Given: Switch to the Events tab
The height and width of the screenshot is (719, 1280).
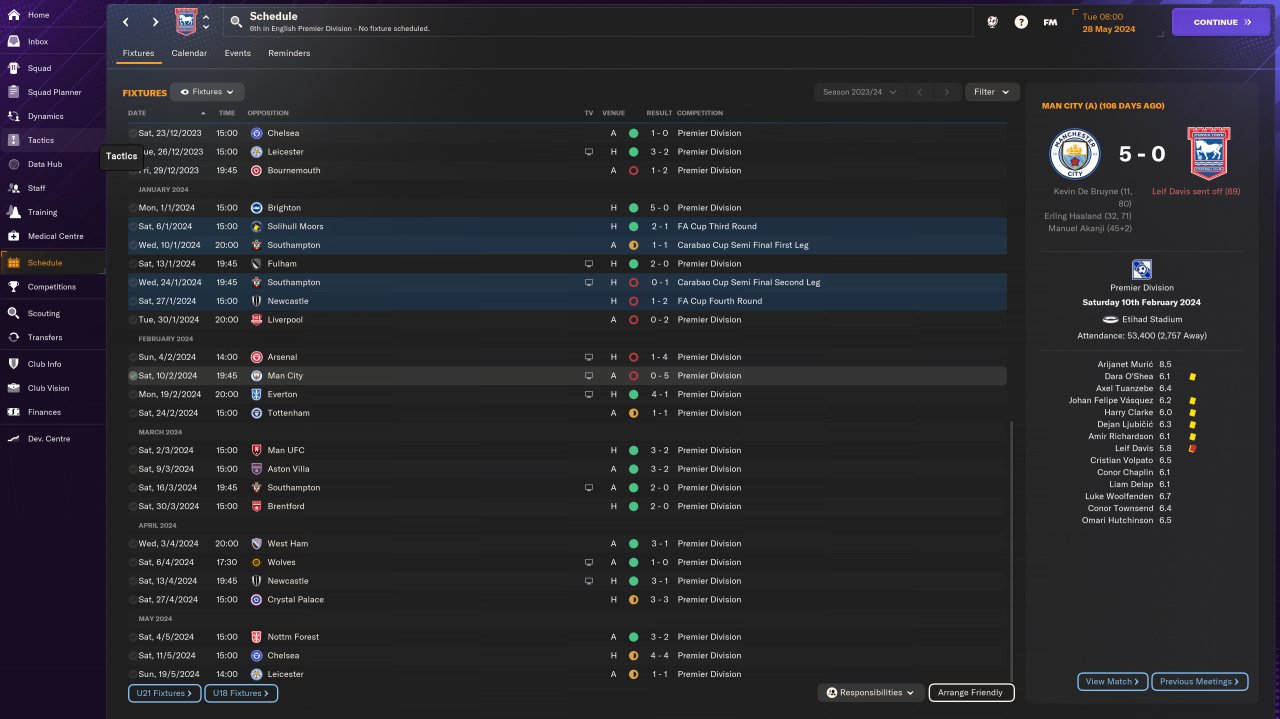Looking at the screenshot, I should (x=238, y=53).
